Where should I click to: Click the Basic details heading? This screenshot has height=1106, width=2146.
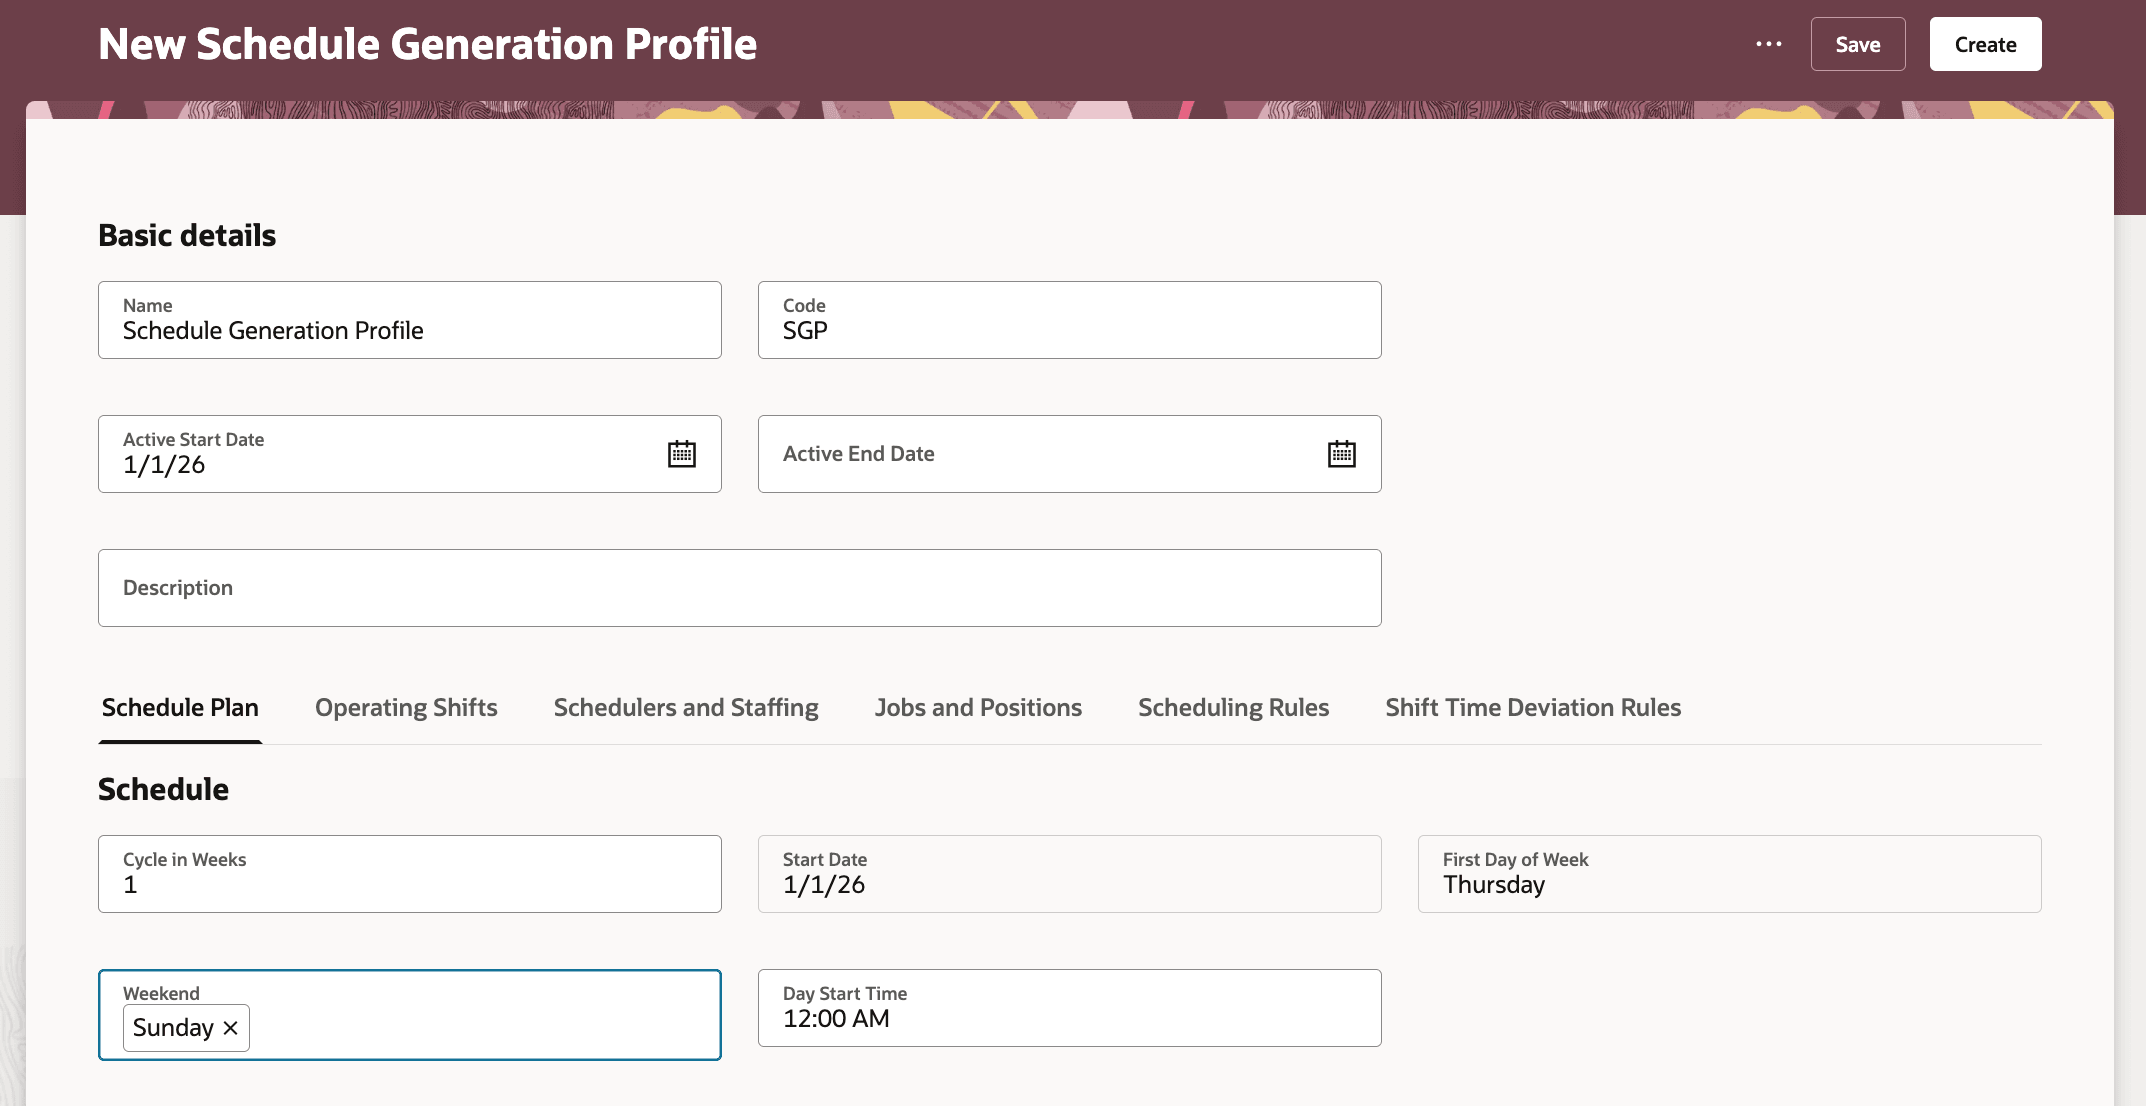tap(187, 235)
